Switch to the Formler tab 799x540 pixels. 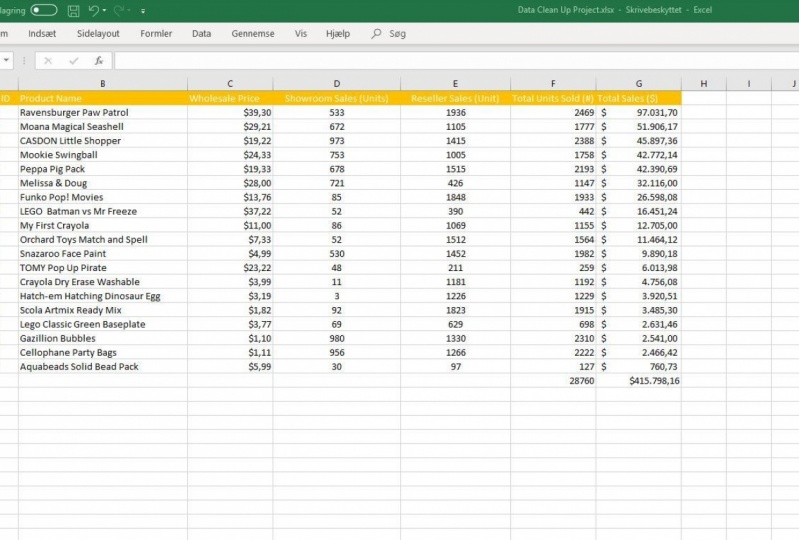click(x=156, y=34)
